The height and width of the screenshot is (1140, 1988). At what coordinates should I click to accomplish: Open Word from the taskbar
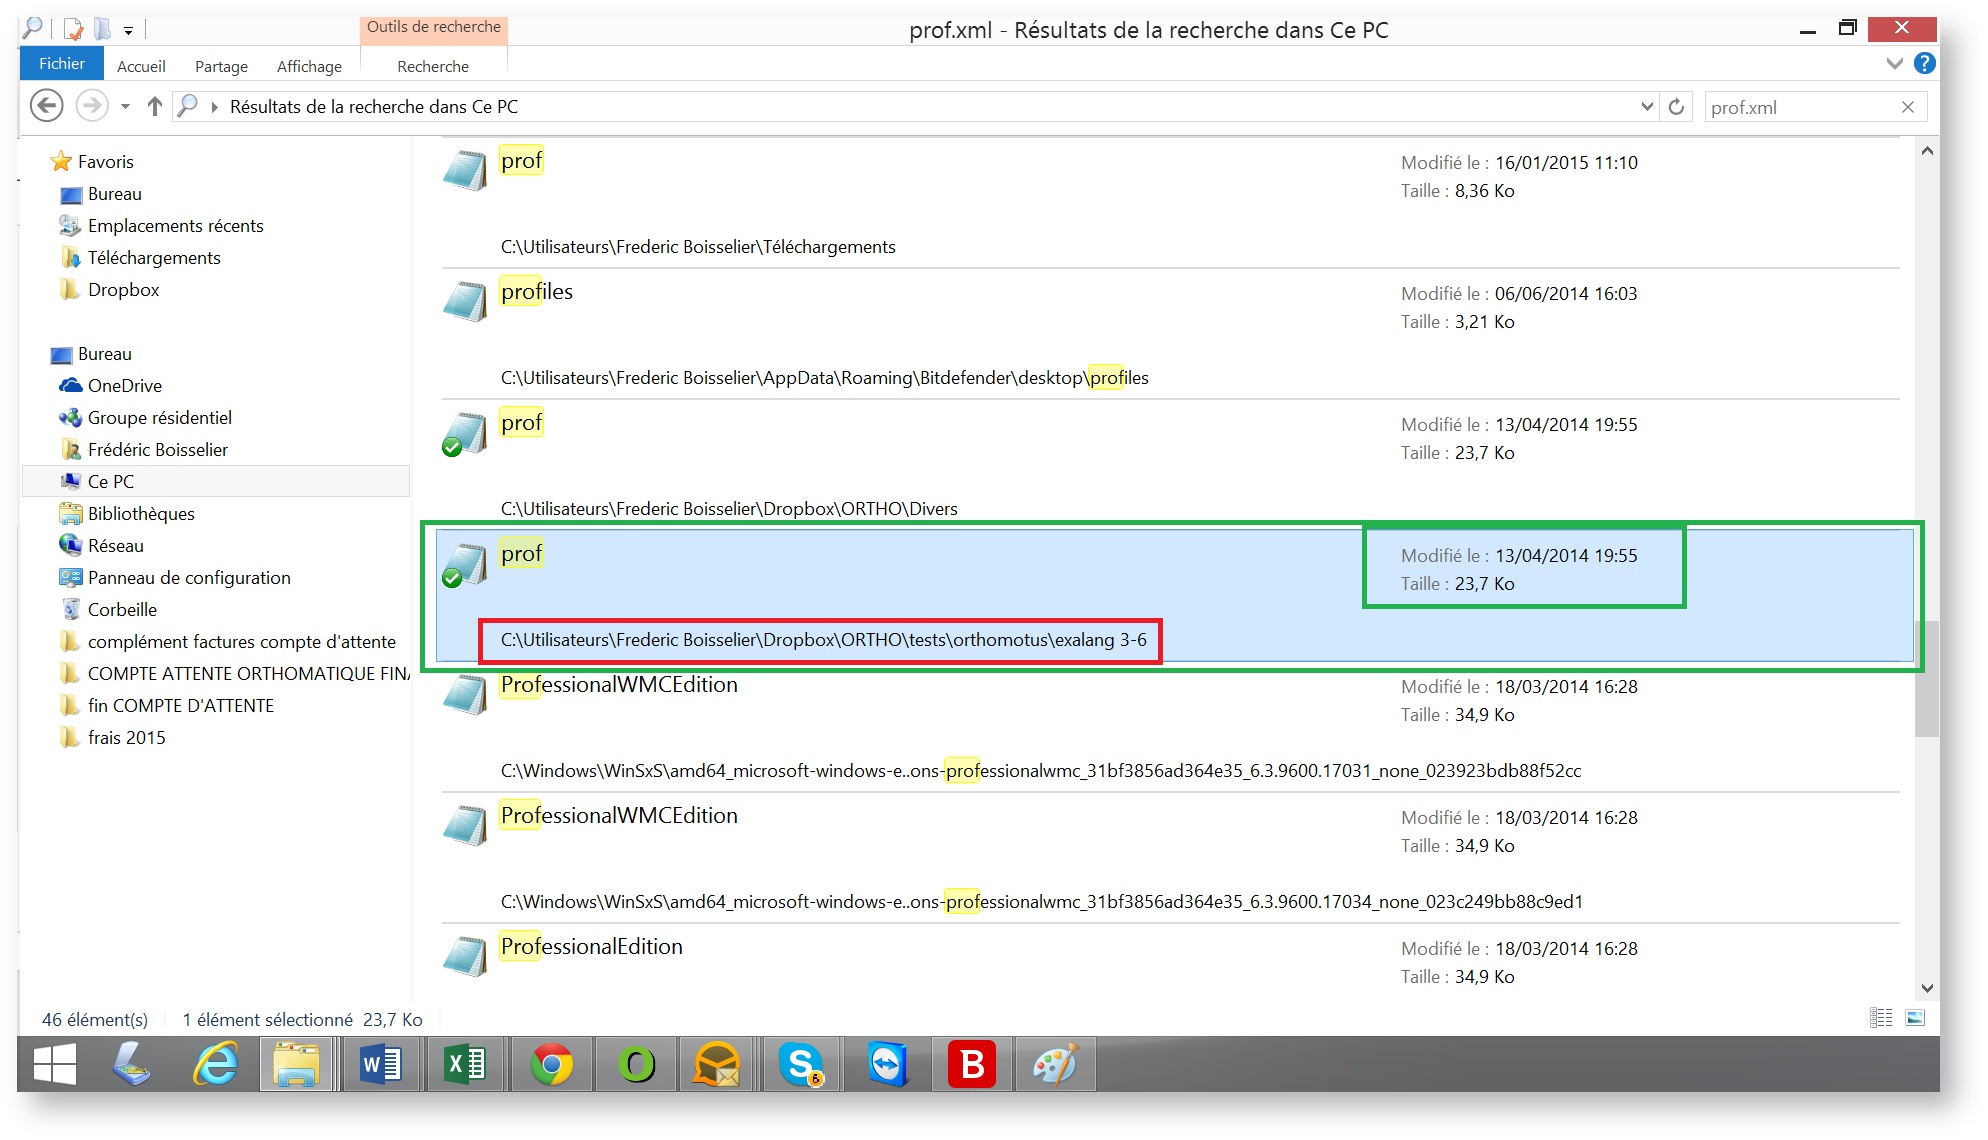381,1064
